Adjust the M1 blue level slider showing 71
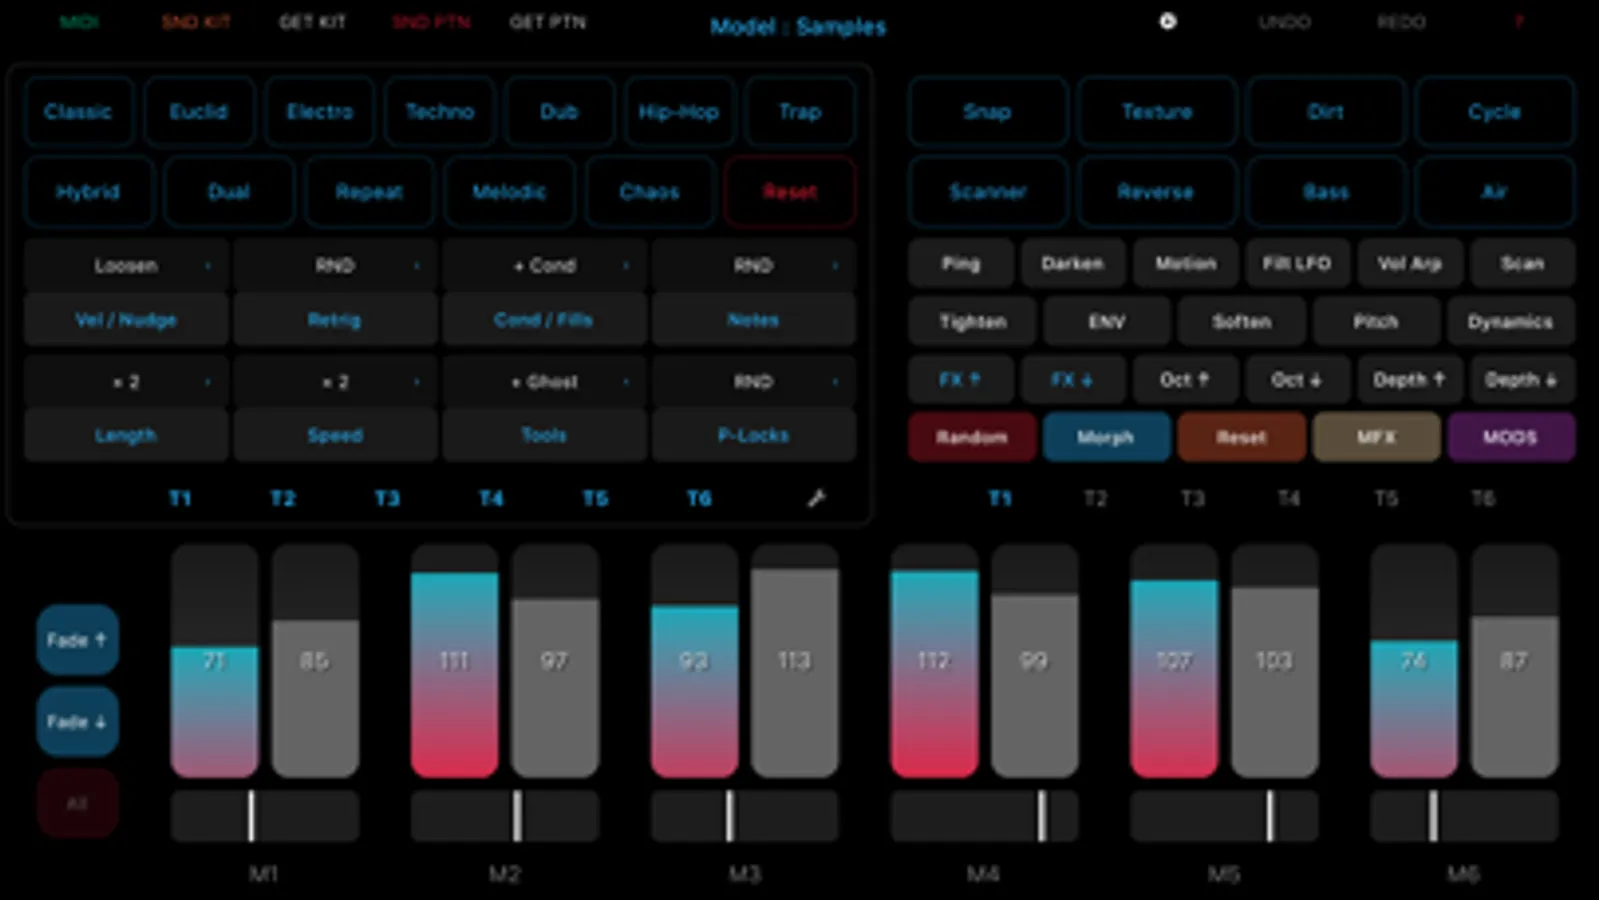 click(214, 661)
